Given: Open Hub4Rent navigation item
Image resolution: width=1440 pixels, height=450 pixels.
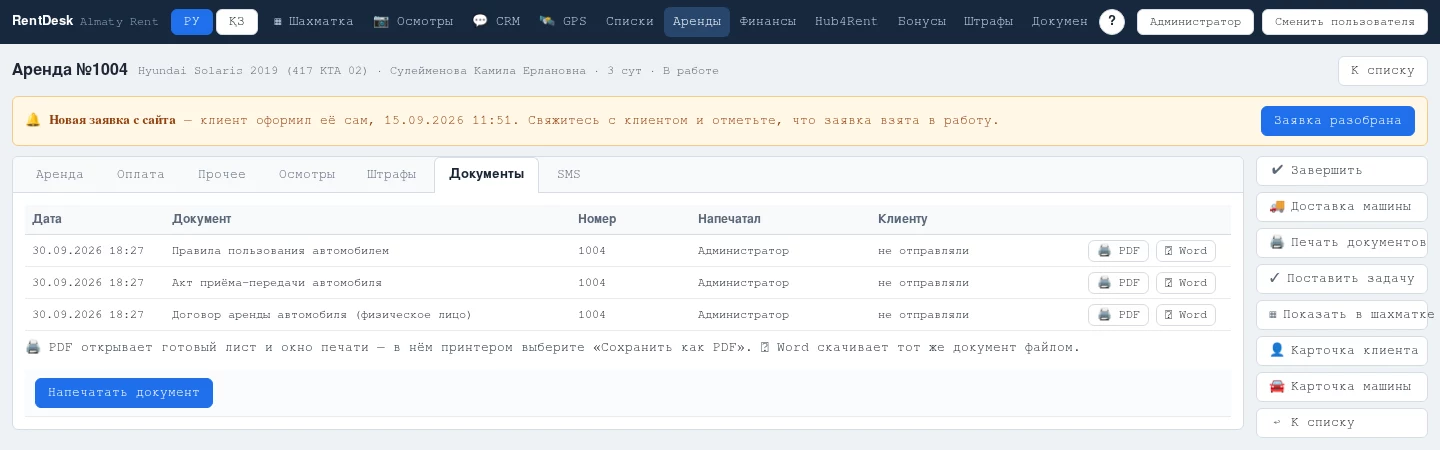Looking at the screenshot, I should pos(846,22).
